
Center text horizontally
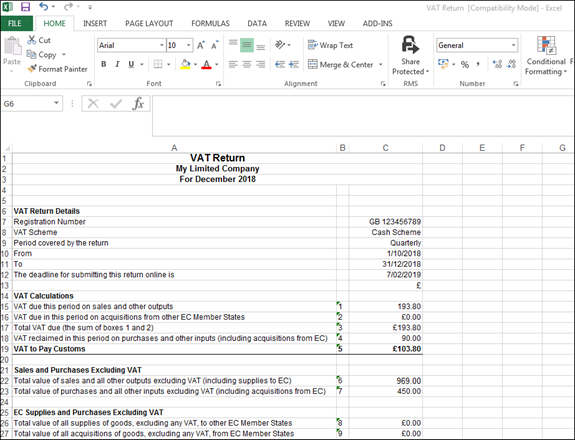point(247,65)
